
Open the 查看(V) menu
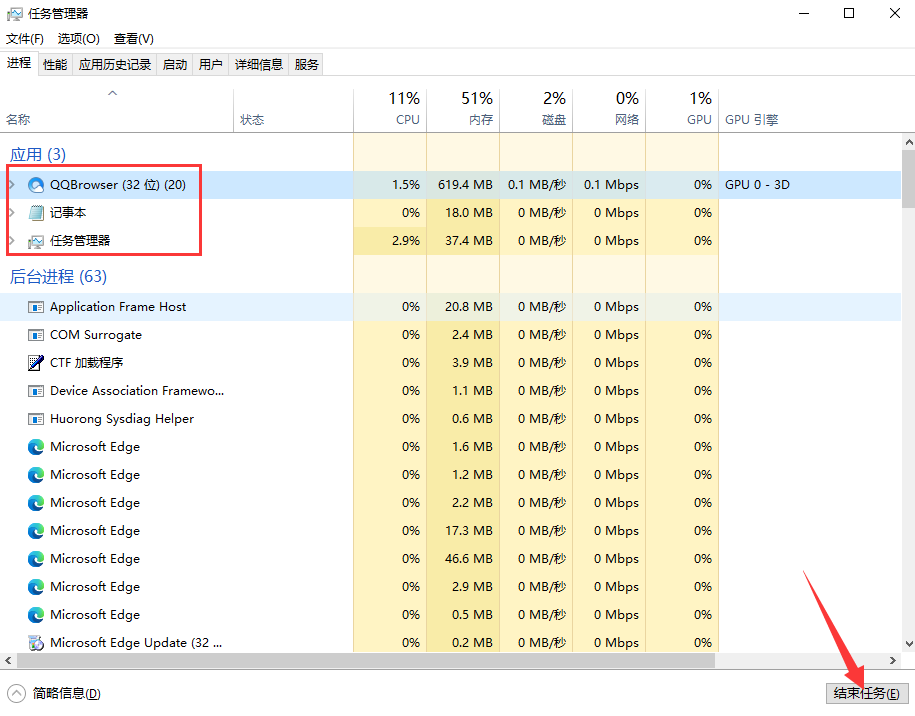click(x=134, y=39)
